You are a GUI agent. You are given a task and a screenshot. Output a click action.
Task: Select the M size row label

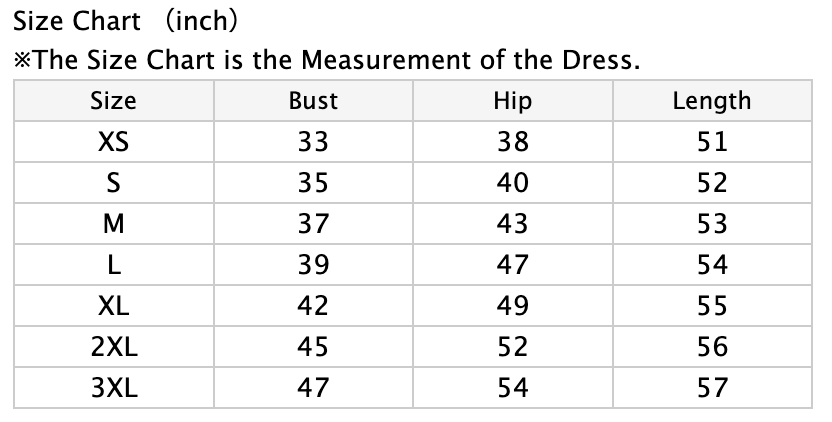click(x=113, y=224)
